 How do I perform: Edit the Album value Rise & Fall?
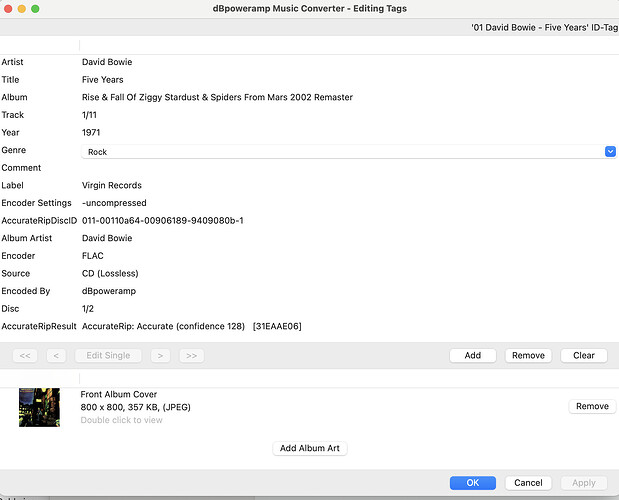pos(217,97)
